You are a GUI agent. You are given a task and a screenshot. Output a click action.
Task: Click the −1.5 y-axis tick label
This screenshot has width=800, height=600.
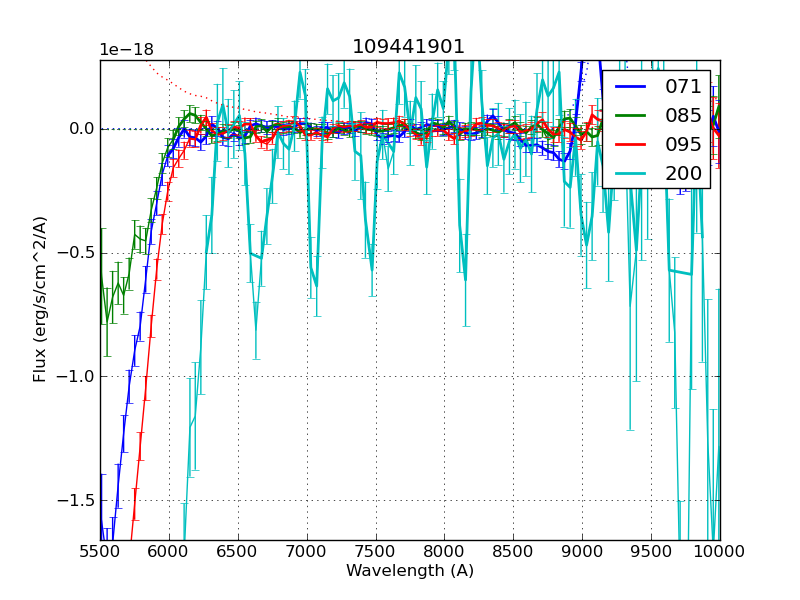tap(76, 501)
